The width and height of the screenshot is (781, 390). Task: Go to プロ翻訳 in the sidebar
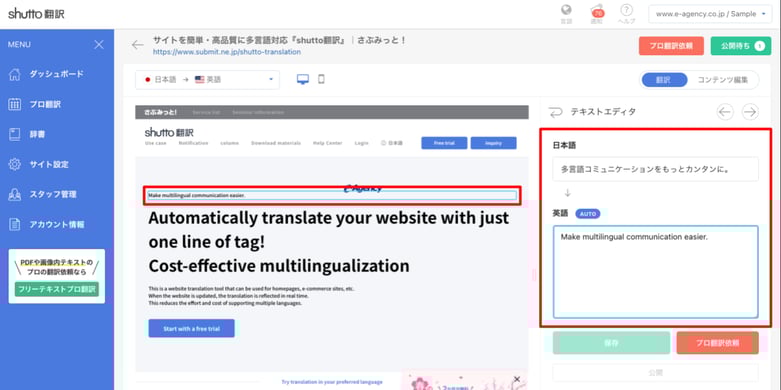[x=45, y=105]
